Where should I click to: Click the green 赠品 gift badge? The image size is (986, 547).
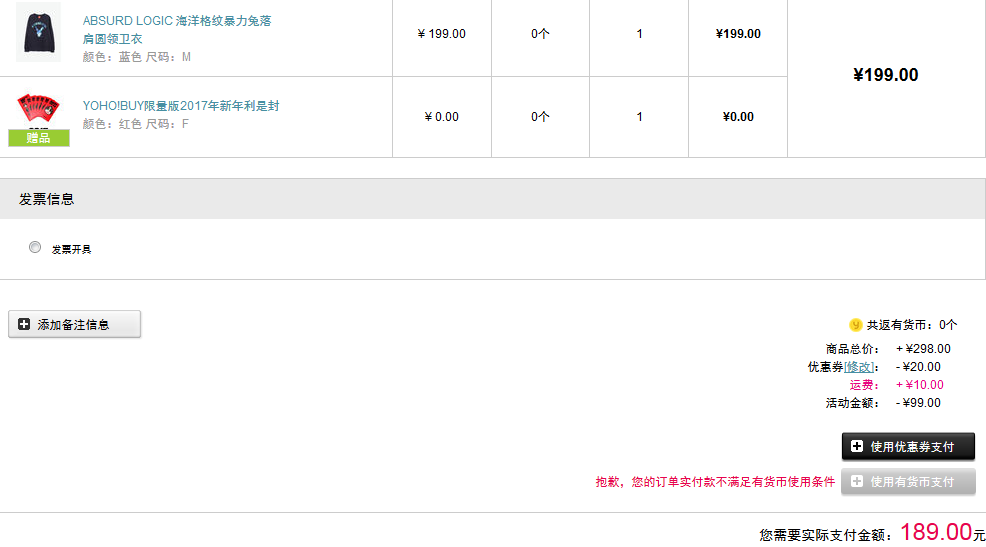(x=39, y=138)
